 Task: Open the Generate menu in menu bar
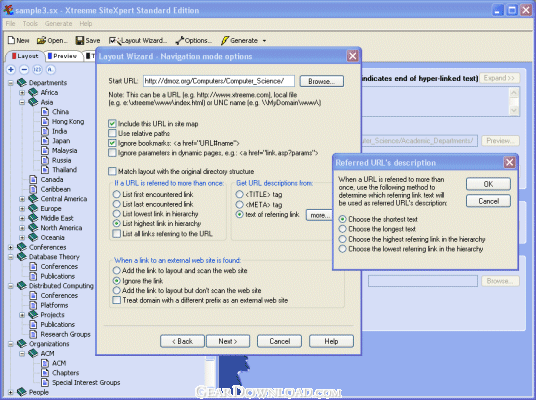[x=58, y=24]
